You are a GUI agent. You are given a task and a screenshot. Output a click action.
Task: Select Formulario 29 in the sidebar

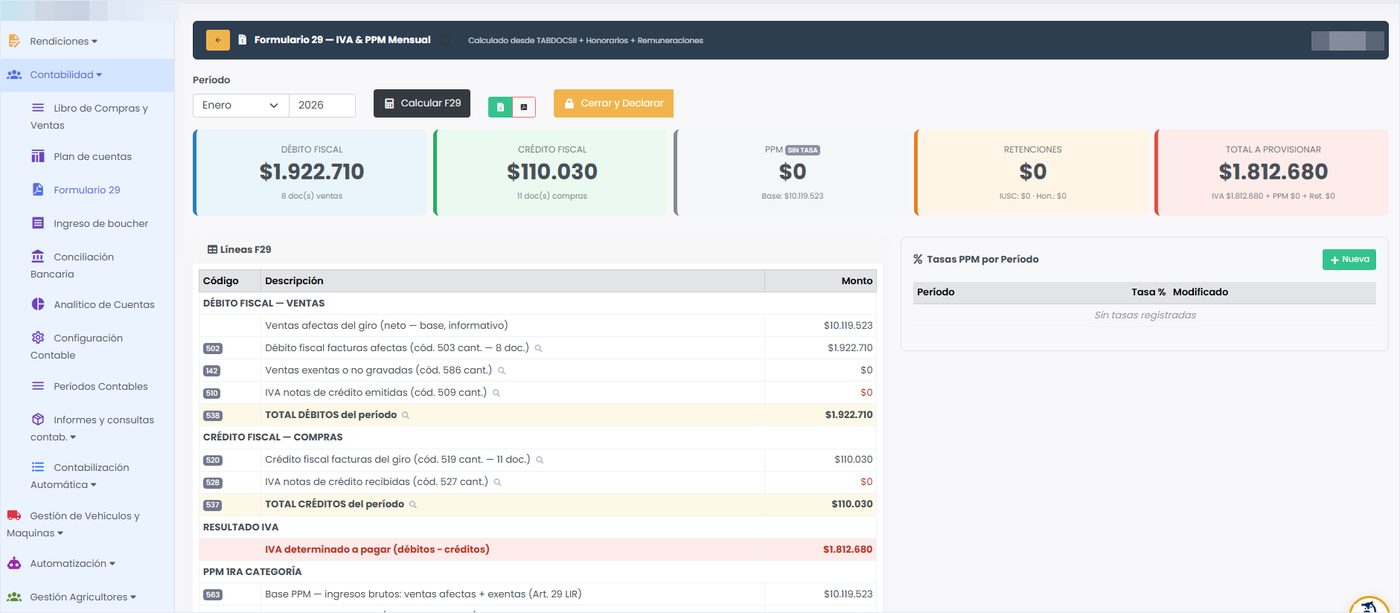click(x=87, y=190)
